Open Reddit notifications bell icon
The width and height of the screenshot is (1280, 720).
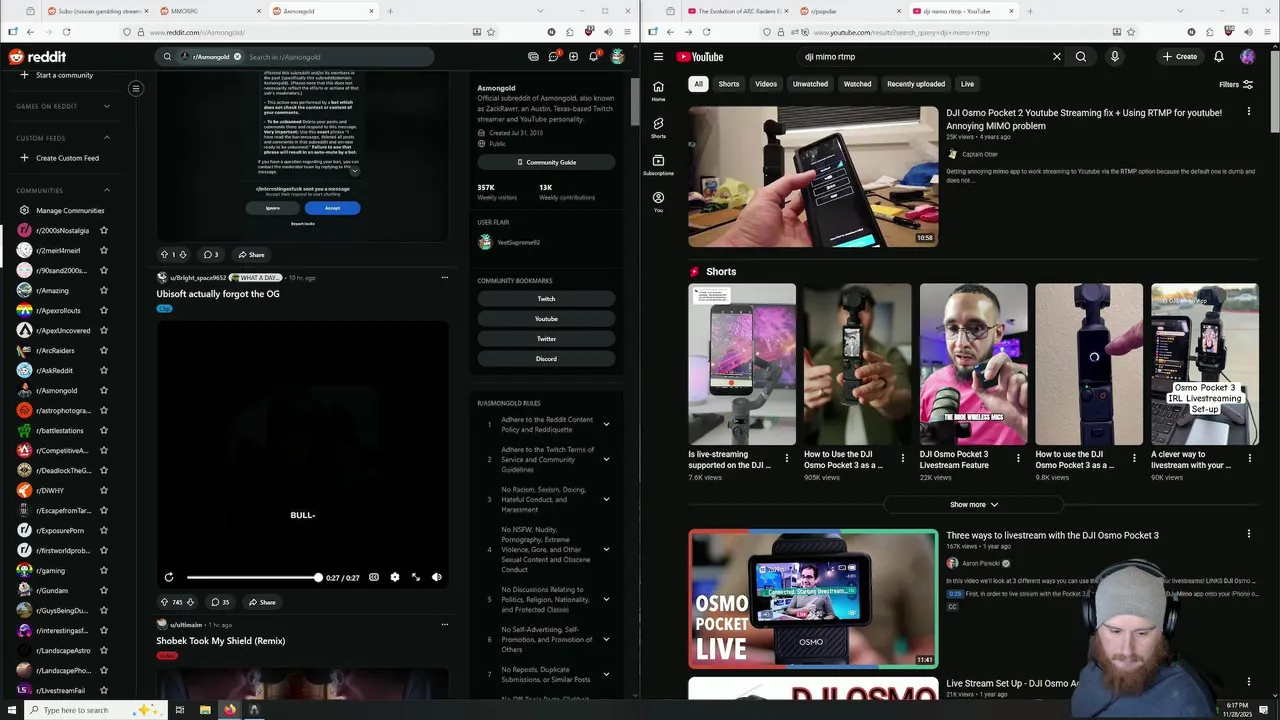point(593,57)
